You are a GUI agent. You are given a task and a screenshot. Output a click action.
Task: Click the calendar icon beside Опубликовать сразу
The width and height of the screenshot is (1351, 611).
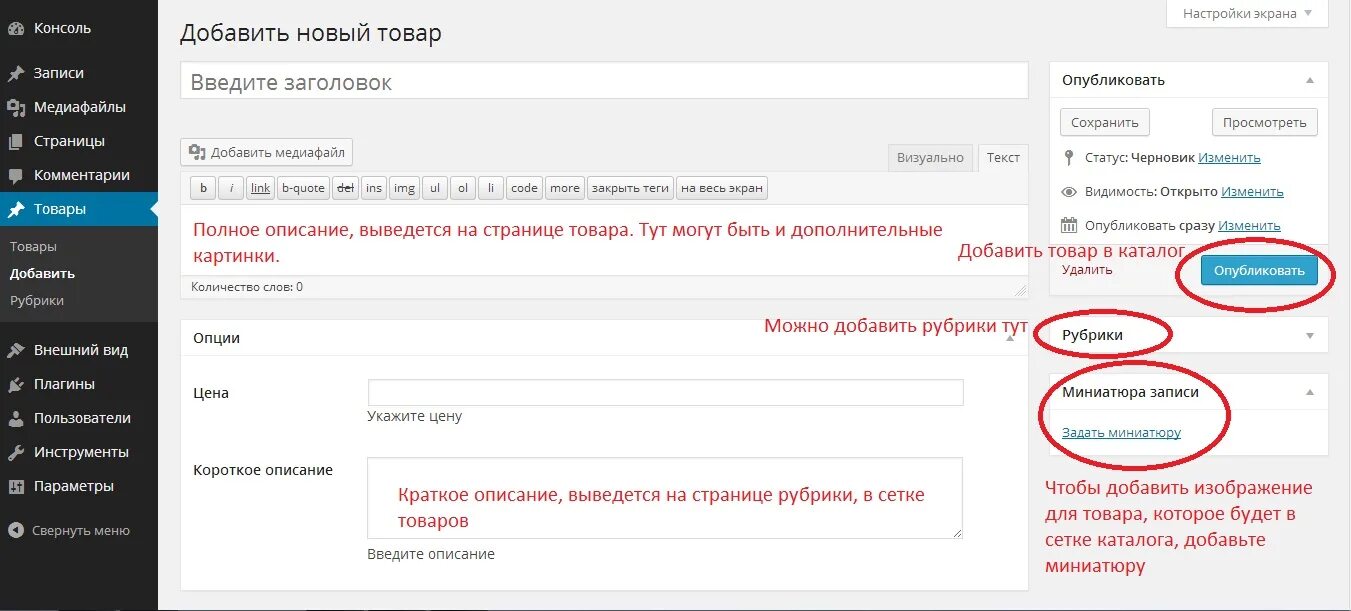coord(1069,225)
